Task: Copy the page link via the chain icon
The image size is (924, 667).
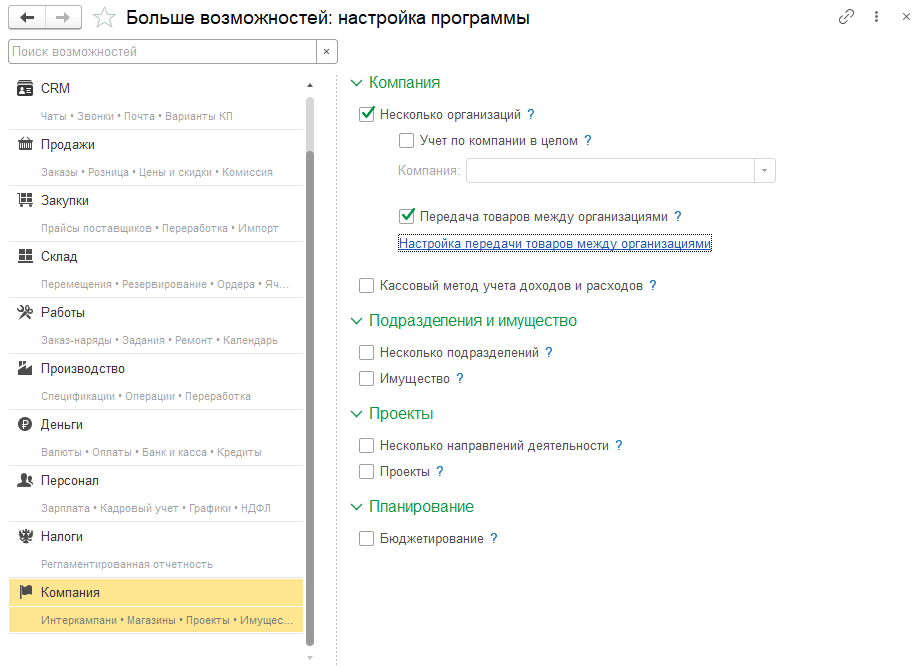Action: pyautogui.click(x=846, y=17)
